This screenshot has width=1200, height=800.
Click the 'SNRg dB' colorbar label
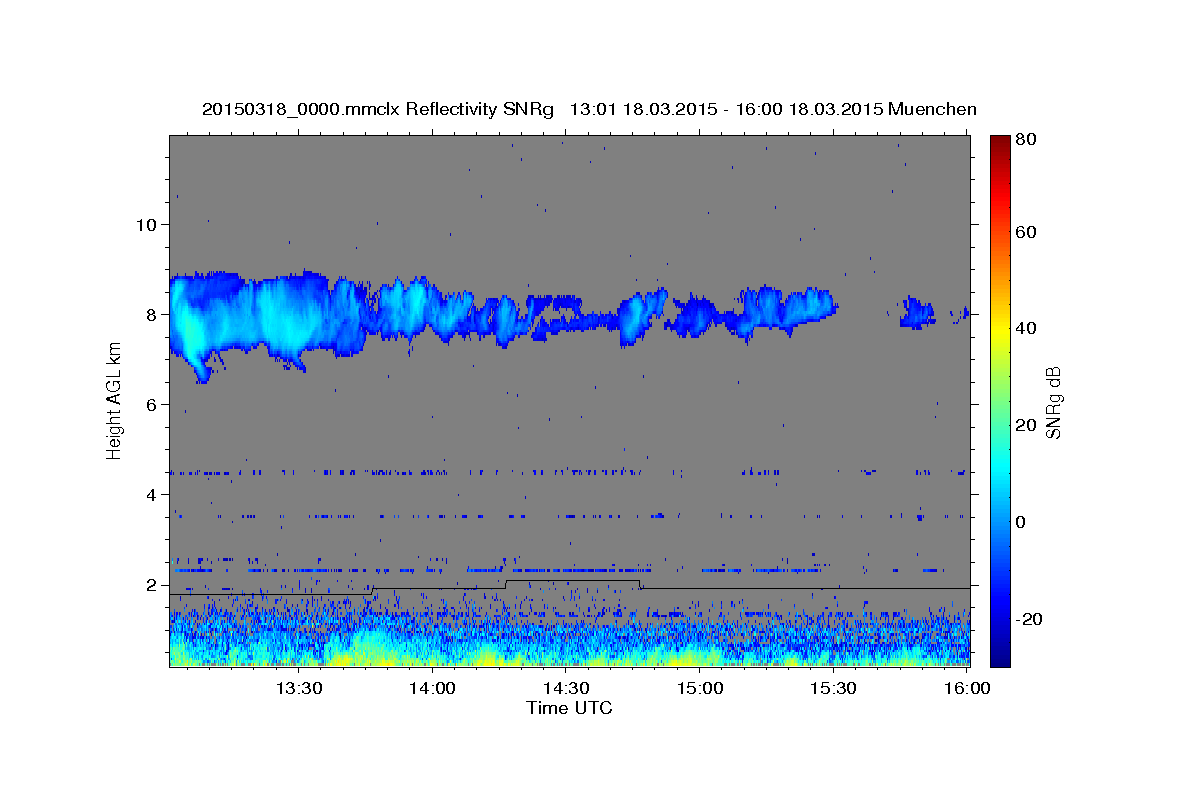tap(1053, 401)
